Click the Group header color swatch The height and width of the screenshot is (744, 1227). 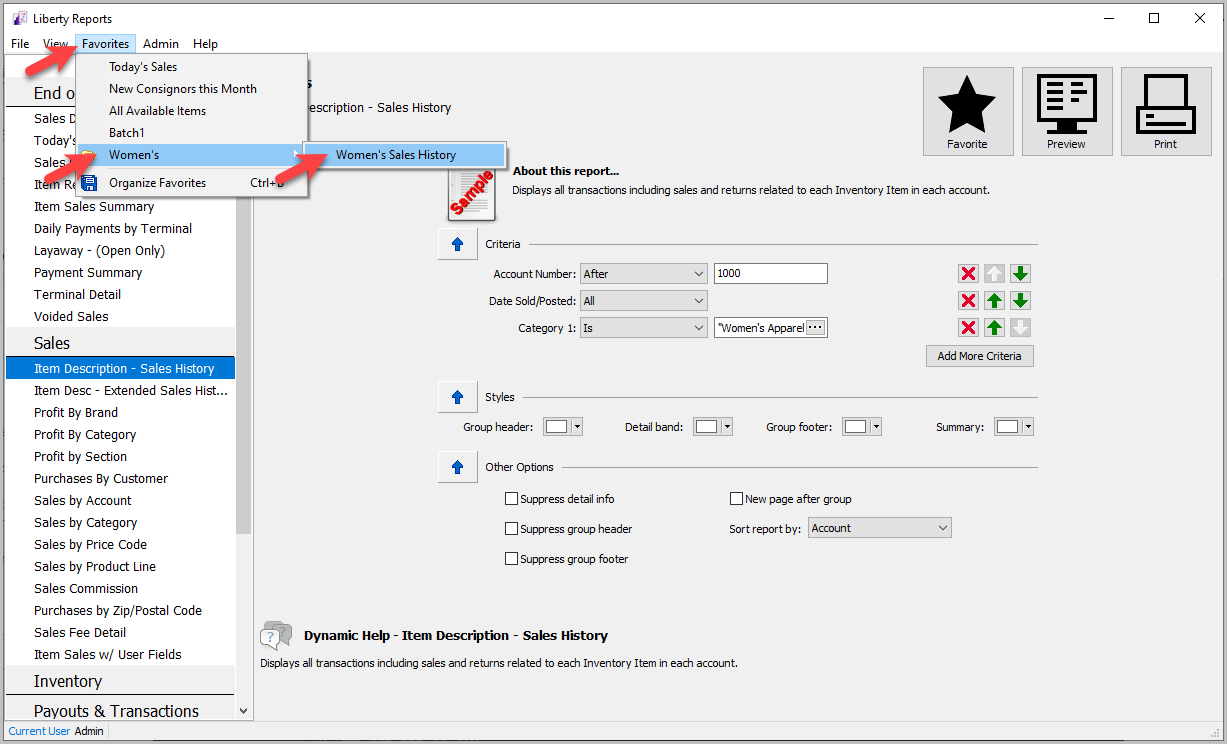click(557, 427)
